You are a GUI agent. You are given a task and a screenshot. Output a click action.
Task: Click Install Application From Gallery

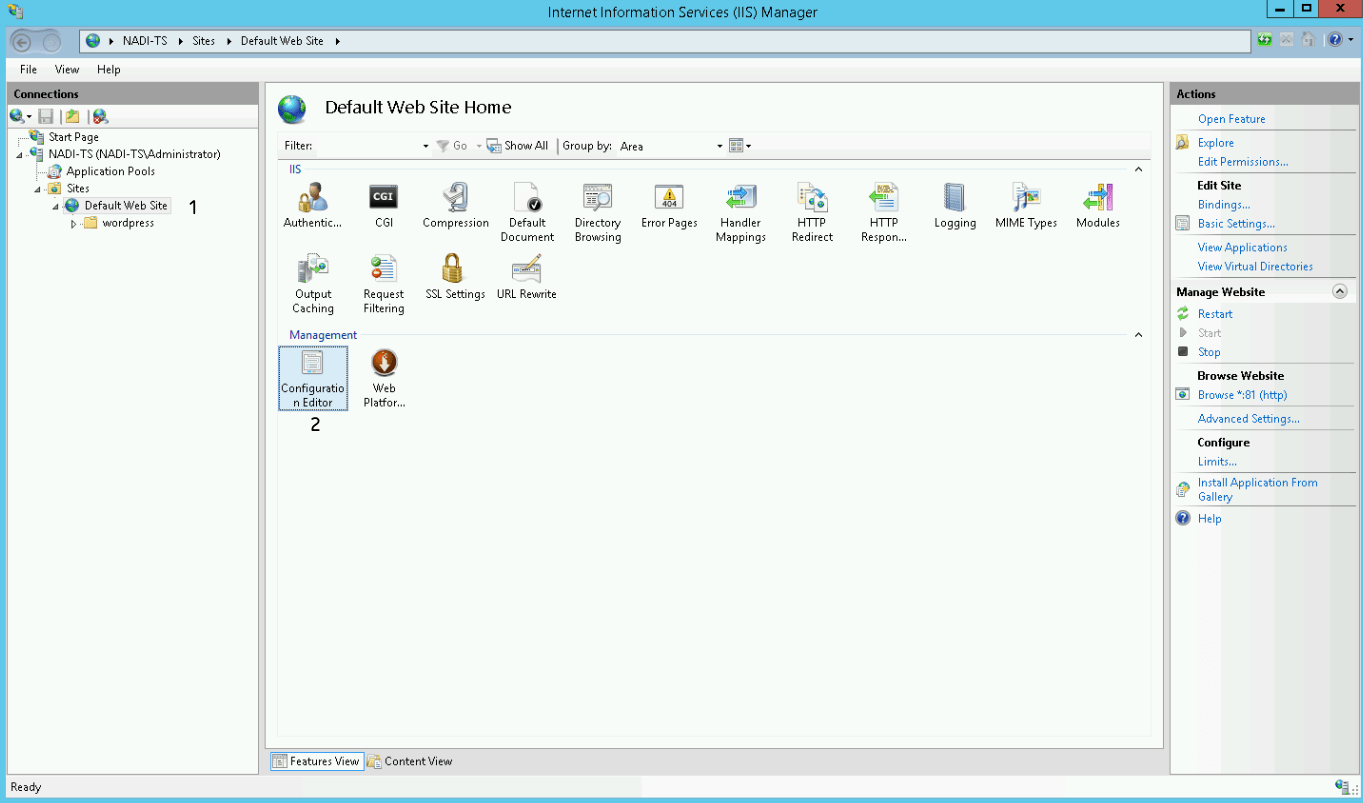(x=1258, y=490)
